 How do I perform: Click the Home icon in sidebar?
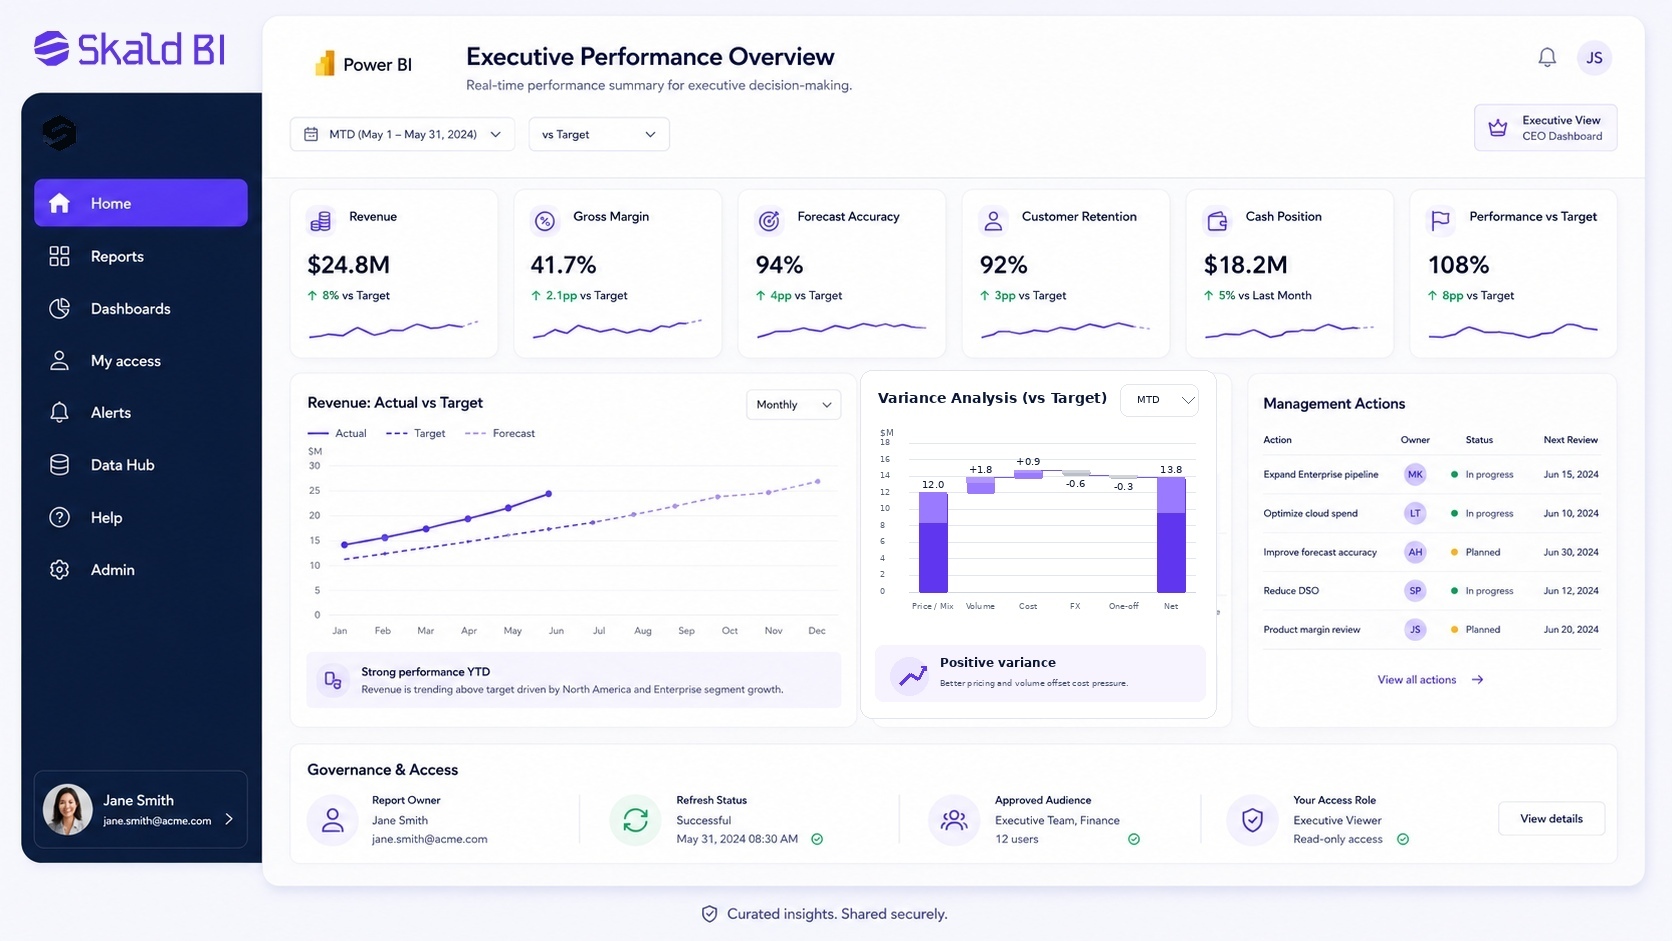tap(59, 203)
